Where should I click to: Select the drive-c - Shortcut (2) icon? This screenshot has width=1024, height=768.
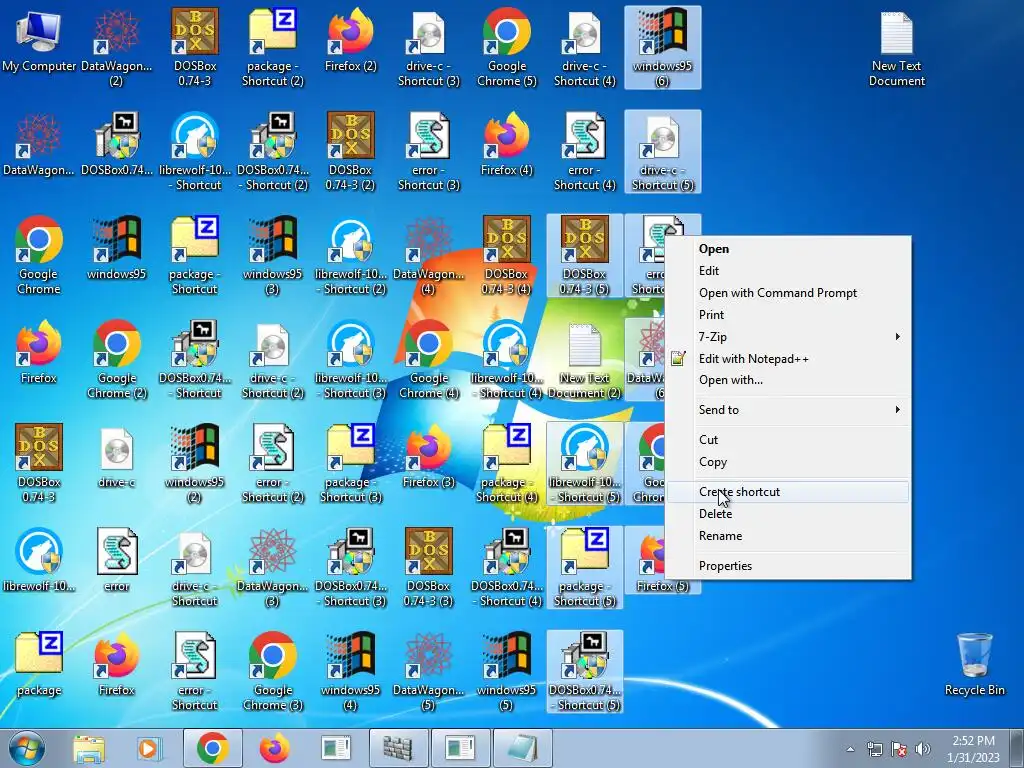(x=273, y=359)
